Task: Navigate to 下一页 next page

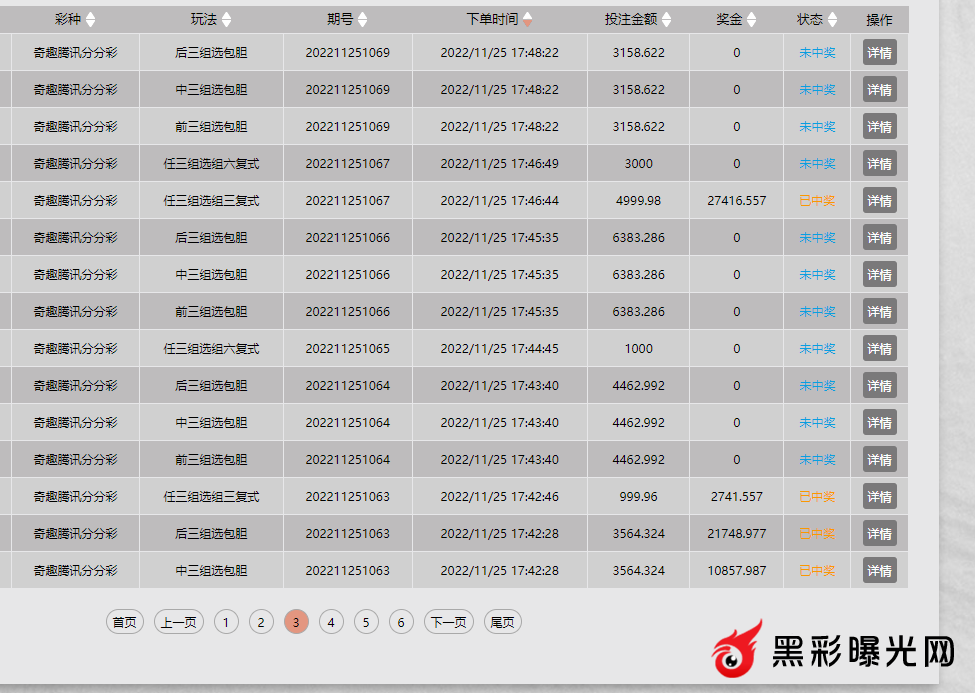Action: (448, 622)
